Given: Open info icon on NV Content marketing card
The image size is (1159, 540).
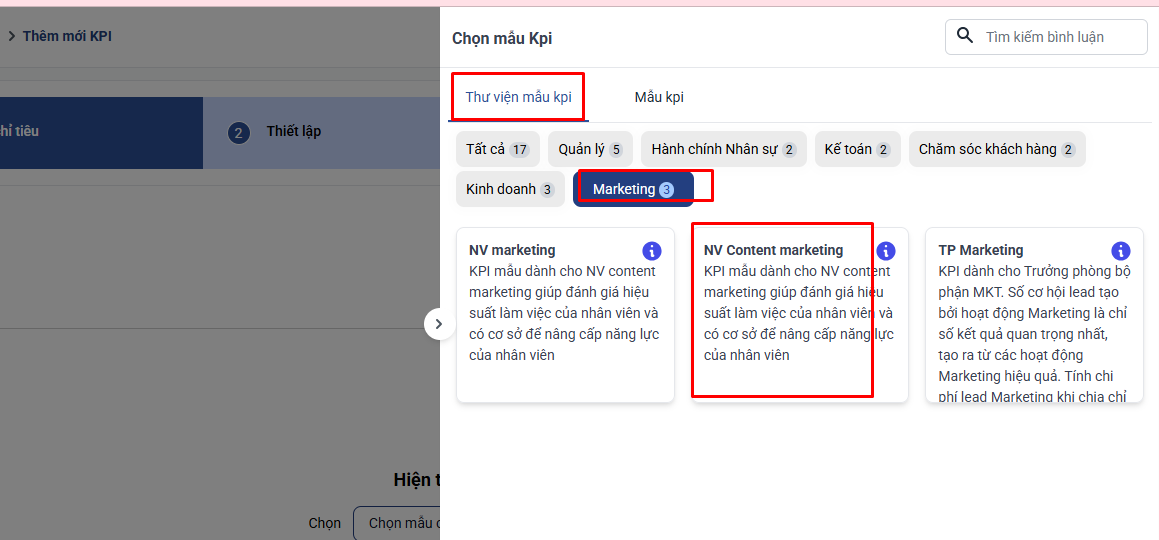Looking at the screenshot, I should tap(886, 251).
